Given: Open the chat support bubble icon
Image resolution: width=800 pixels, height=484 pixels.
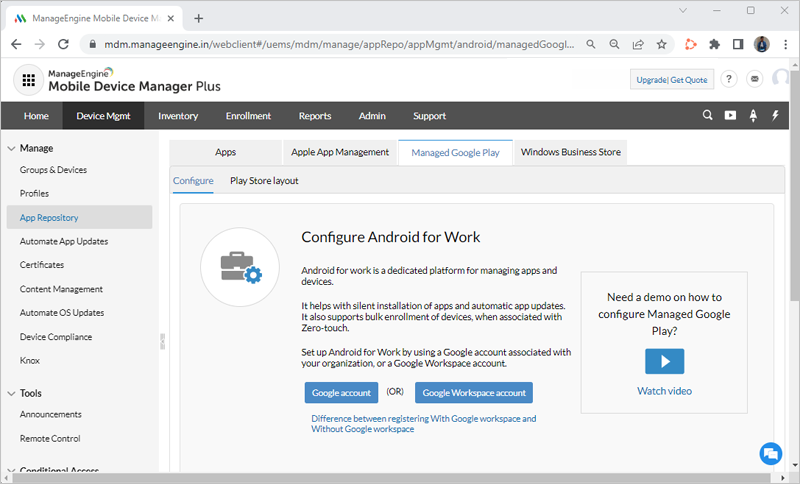Looking at the screenshot, I should [x=769, y=453].
